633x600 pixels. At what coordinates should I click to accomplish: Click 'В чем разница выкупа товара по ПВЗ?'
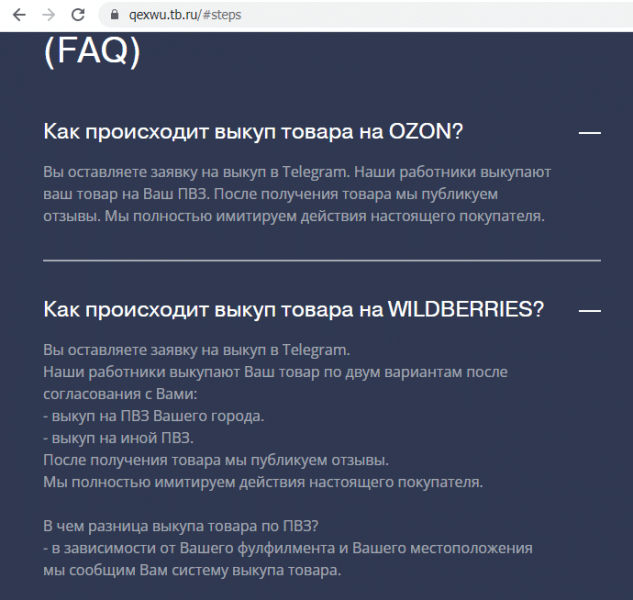(181, 526)
